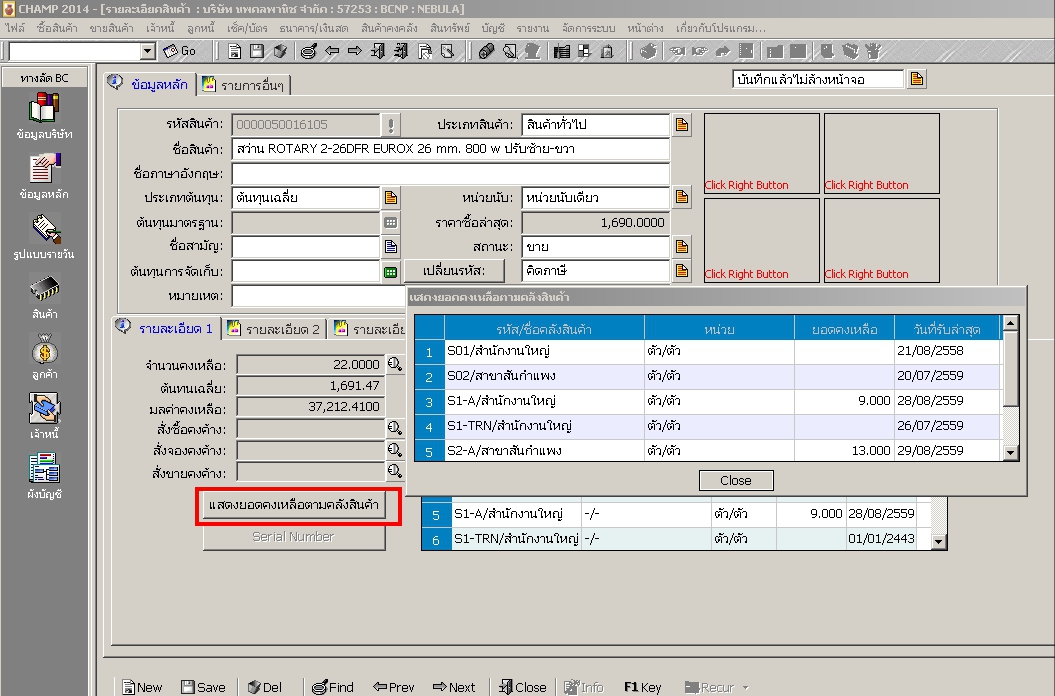This screenshot has width=1055, height=696.
Task: Click the Save button in bottom bar
Action: [x=203, y=687]
